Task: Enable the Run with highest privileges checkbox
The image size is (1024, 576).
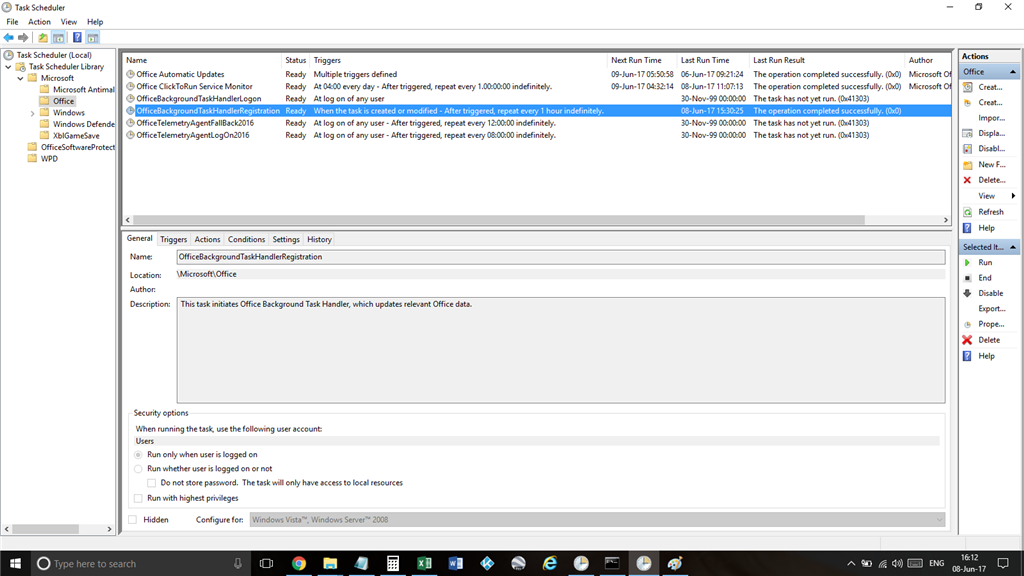Action: (x=138, y=498)
